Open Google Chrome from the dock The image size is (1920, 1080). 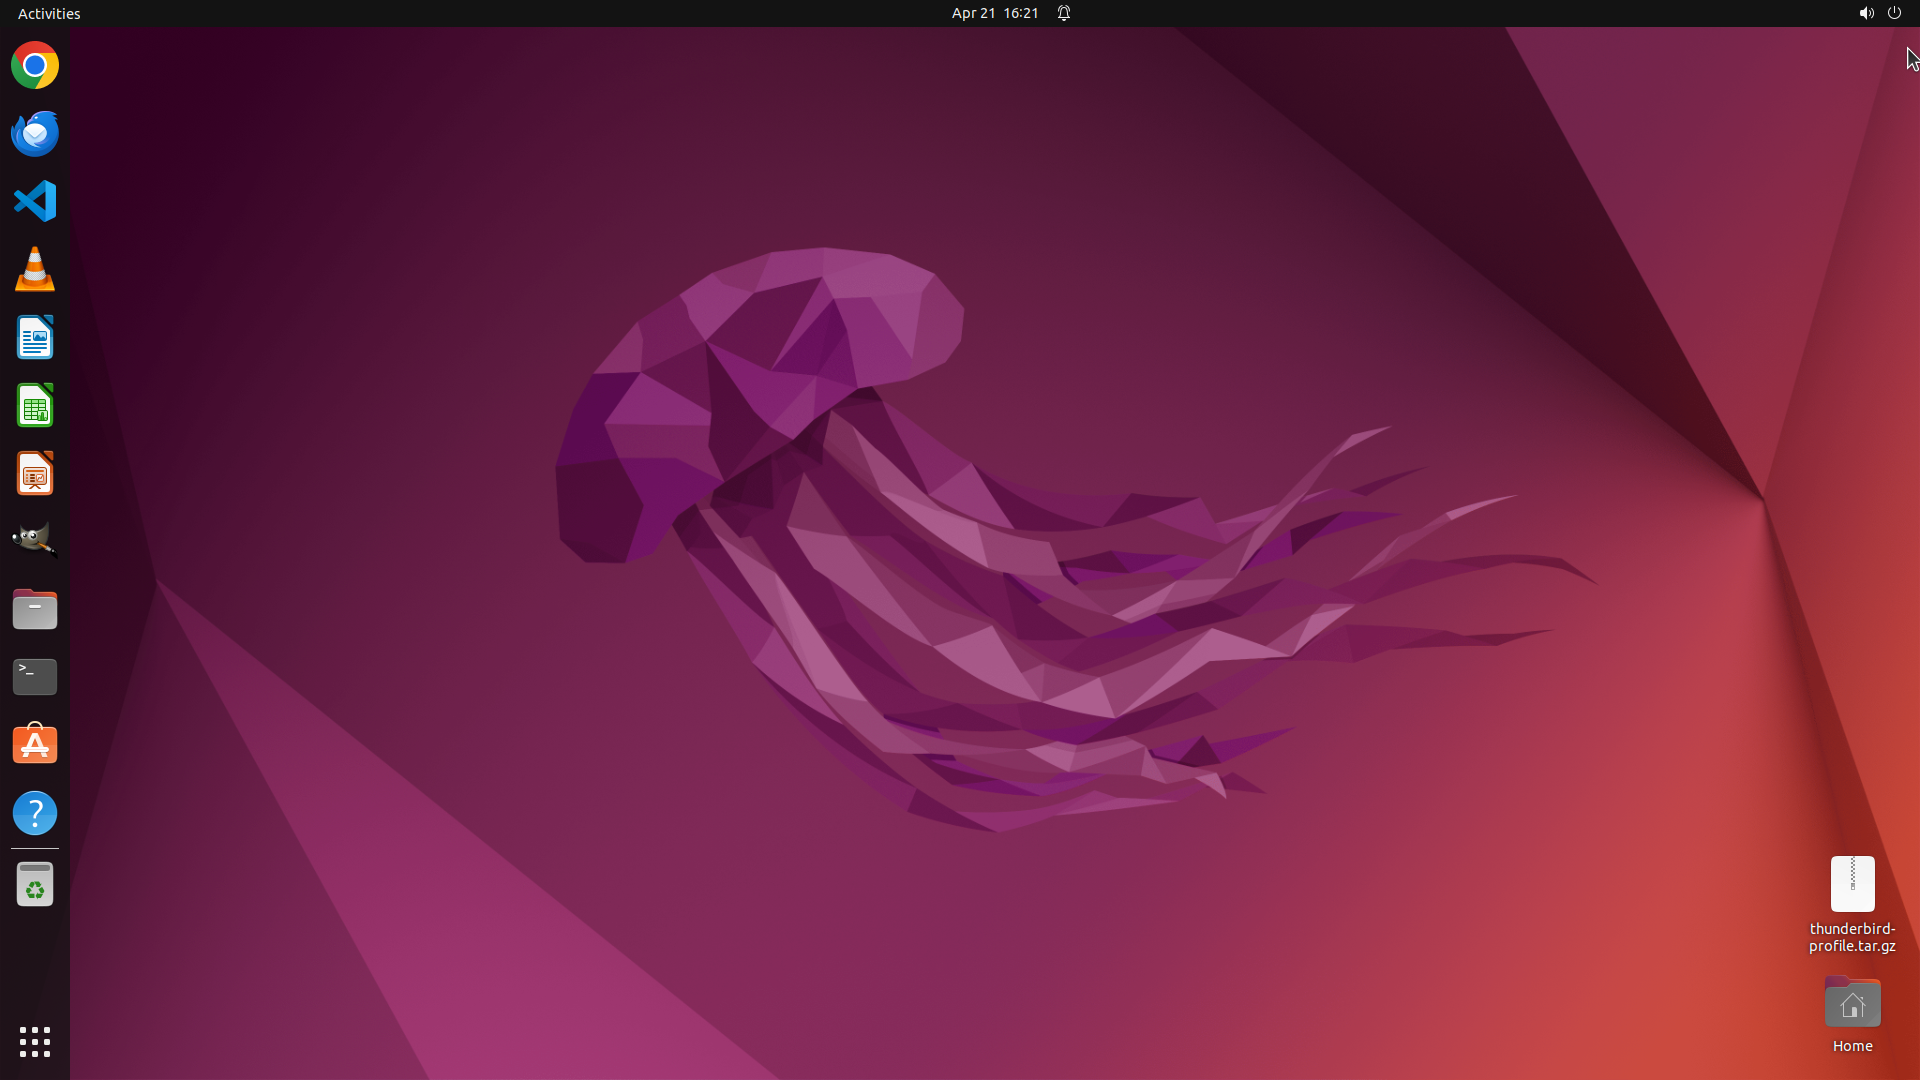35,66
